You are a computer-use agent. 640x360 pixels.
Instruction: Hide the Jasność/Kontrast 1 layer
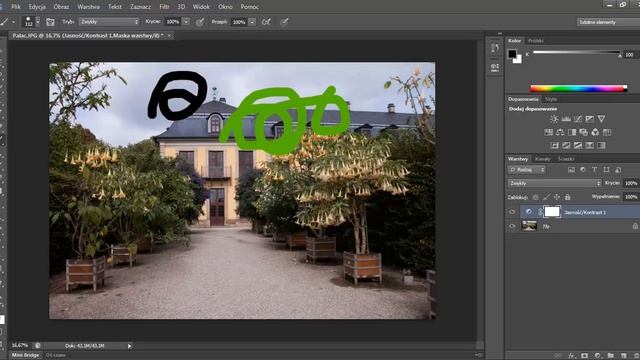[x=512, y=212]
